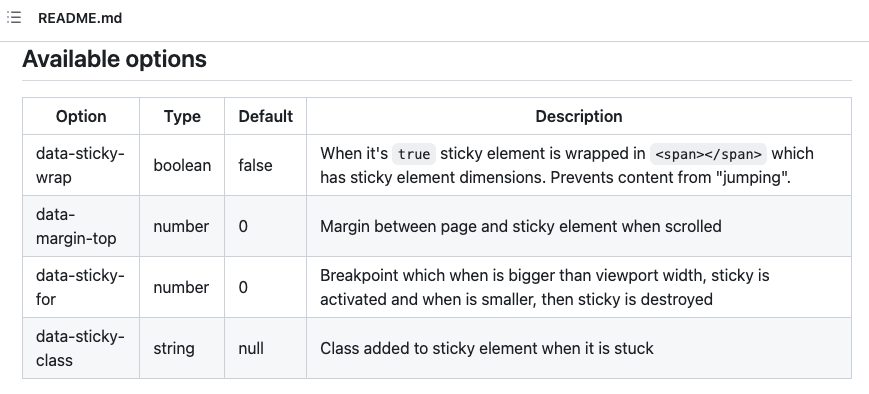The width and height of the screenshot is (869, 394).
Task: Click the data-margin-top option cell
Action: [81, 226]
